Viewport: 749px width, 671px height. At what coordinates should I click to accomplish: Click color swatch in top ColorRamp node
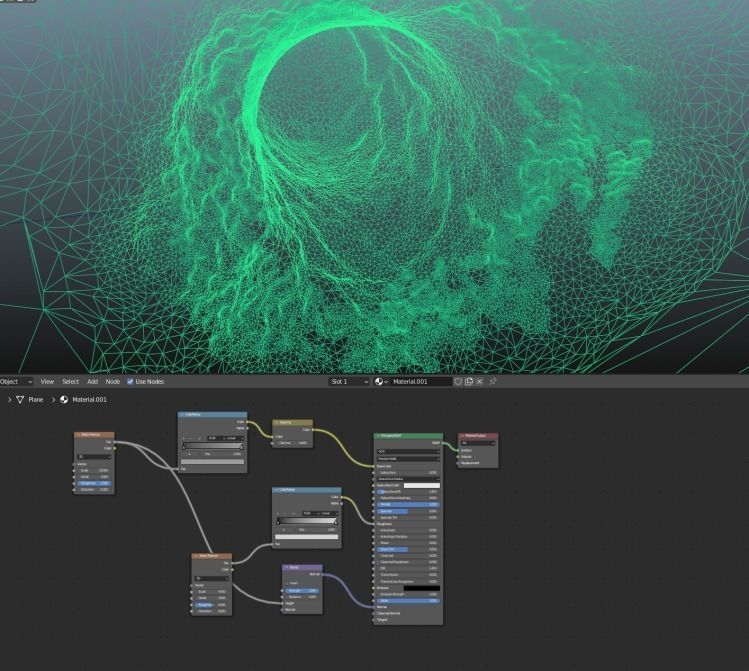213,462
